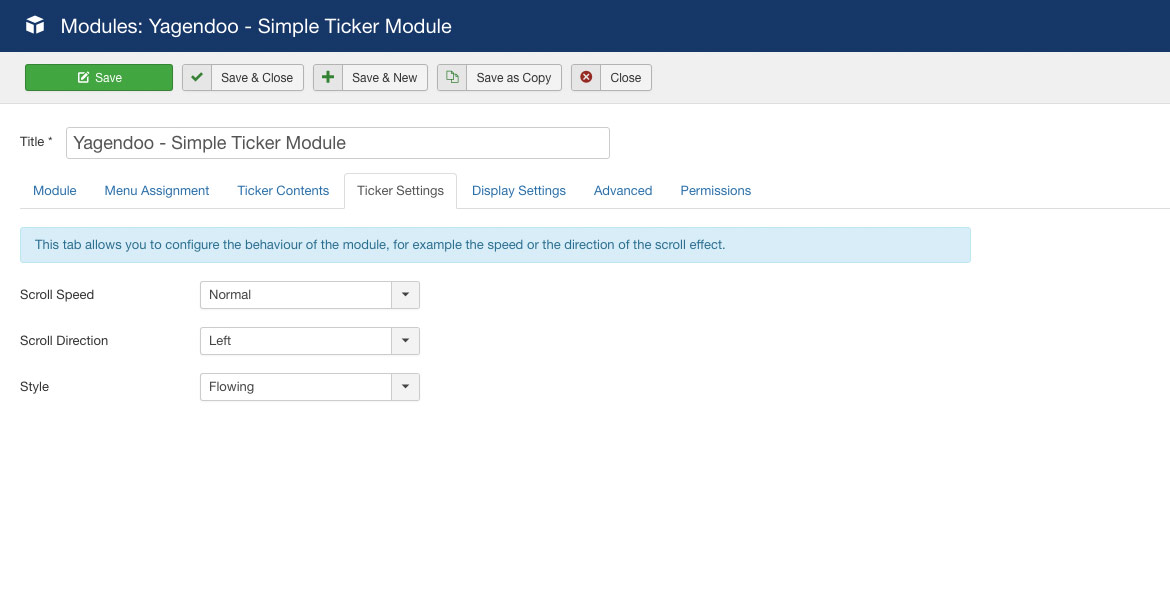
Task: Click the Close button label
Action: (x=625, y=78)
